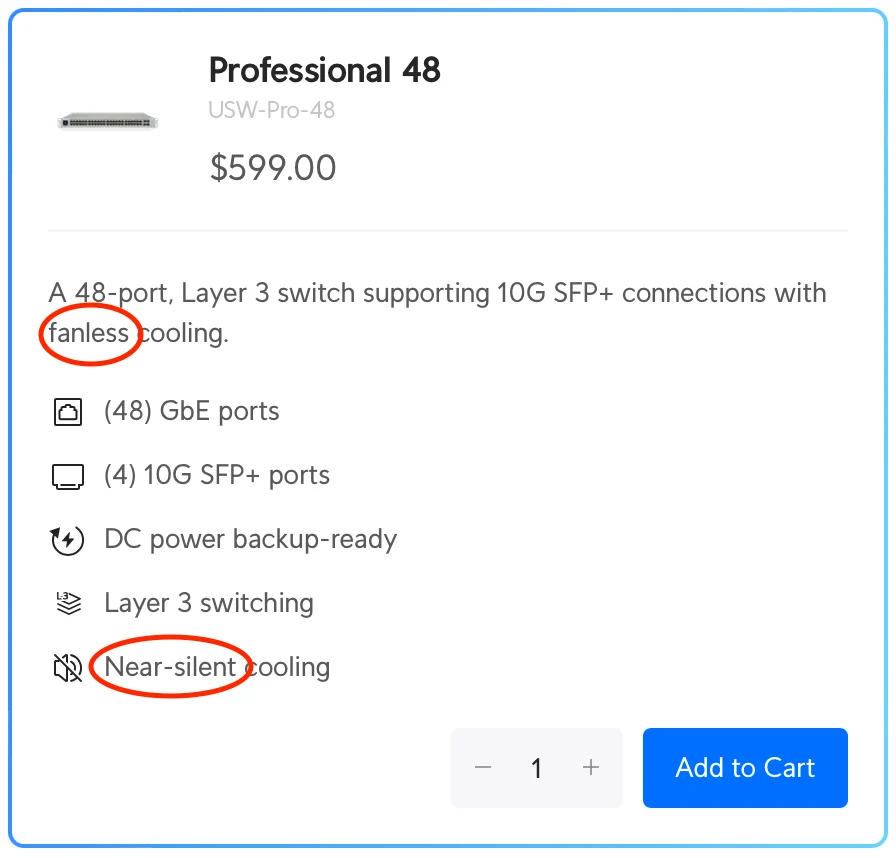Click the 'Near-silent cooling' feature text

click(x=216, y=667)
